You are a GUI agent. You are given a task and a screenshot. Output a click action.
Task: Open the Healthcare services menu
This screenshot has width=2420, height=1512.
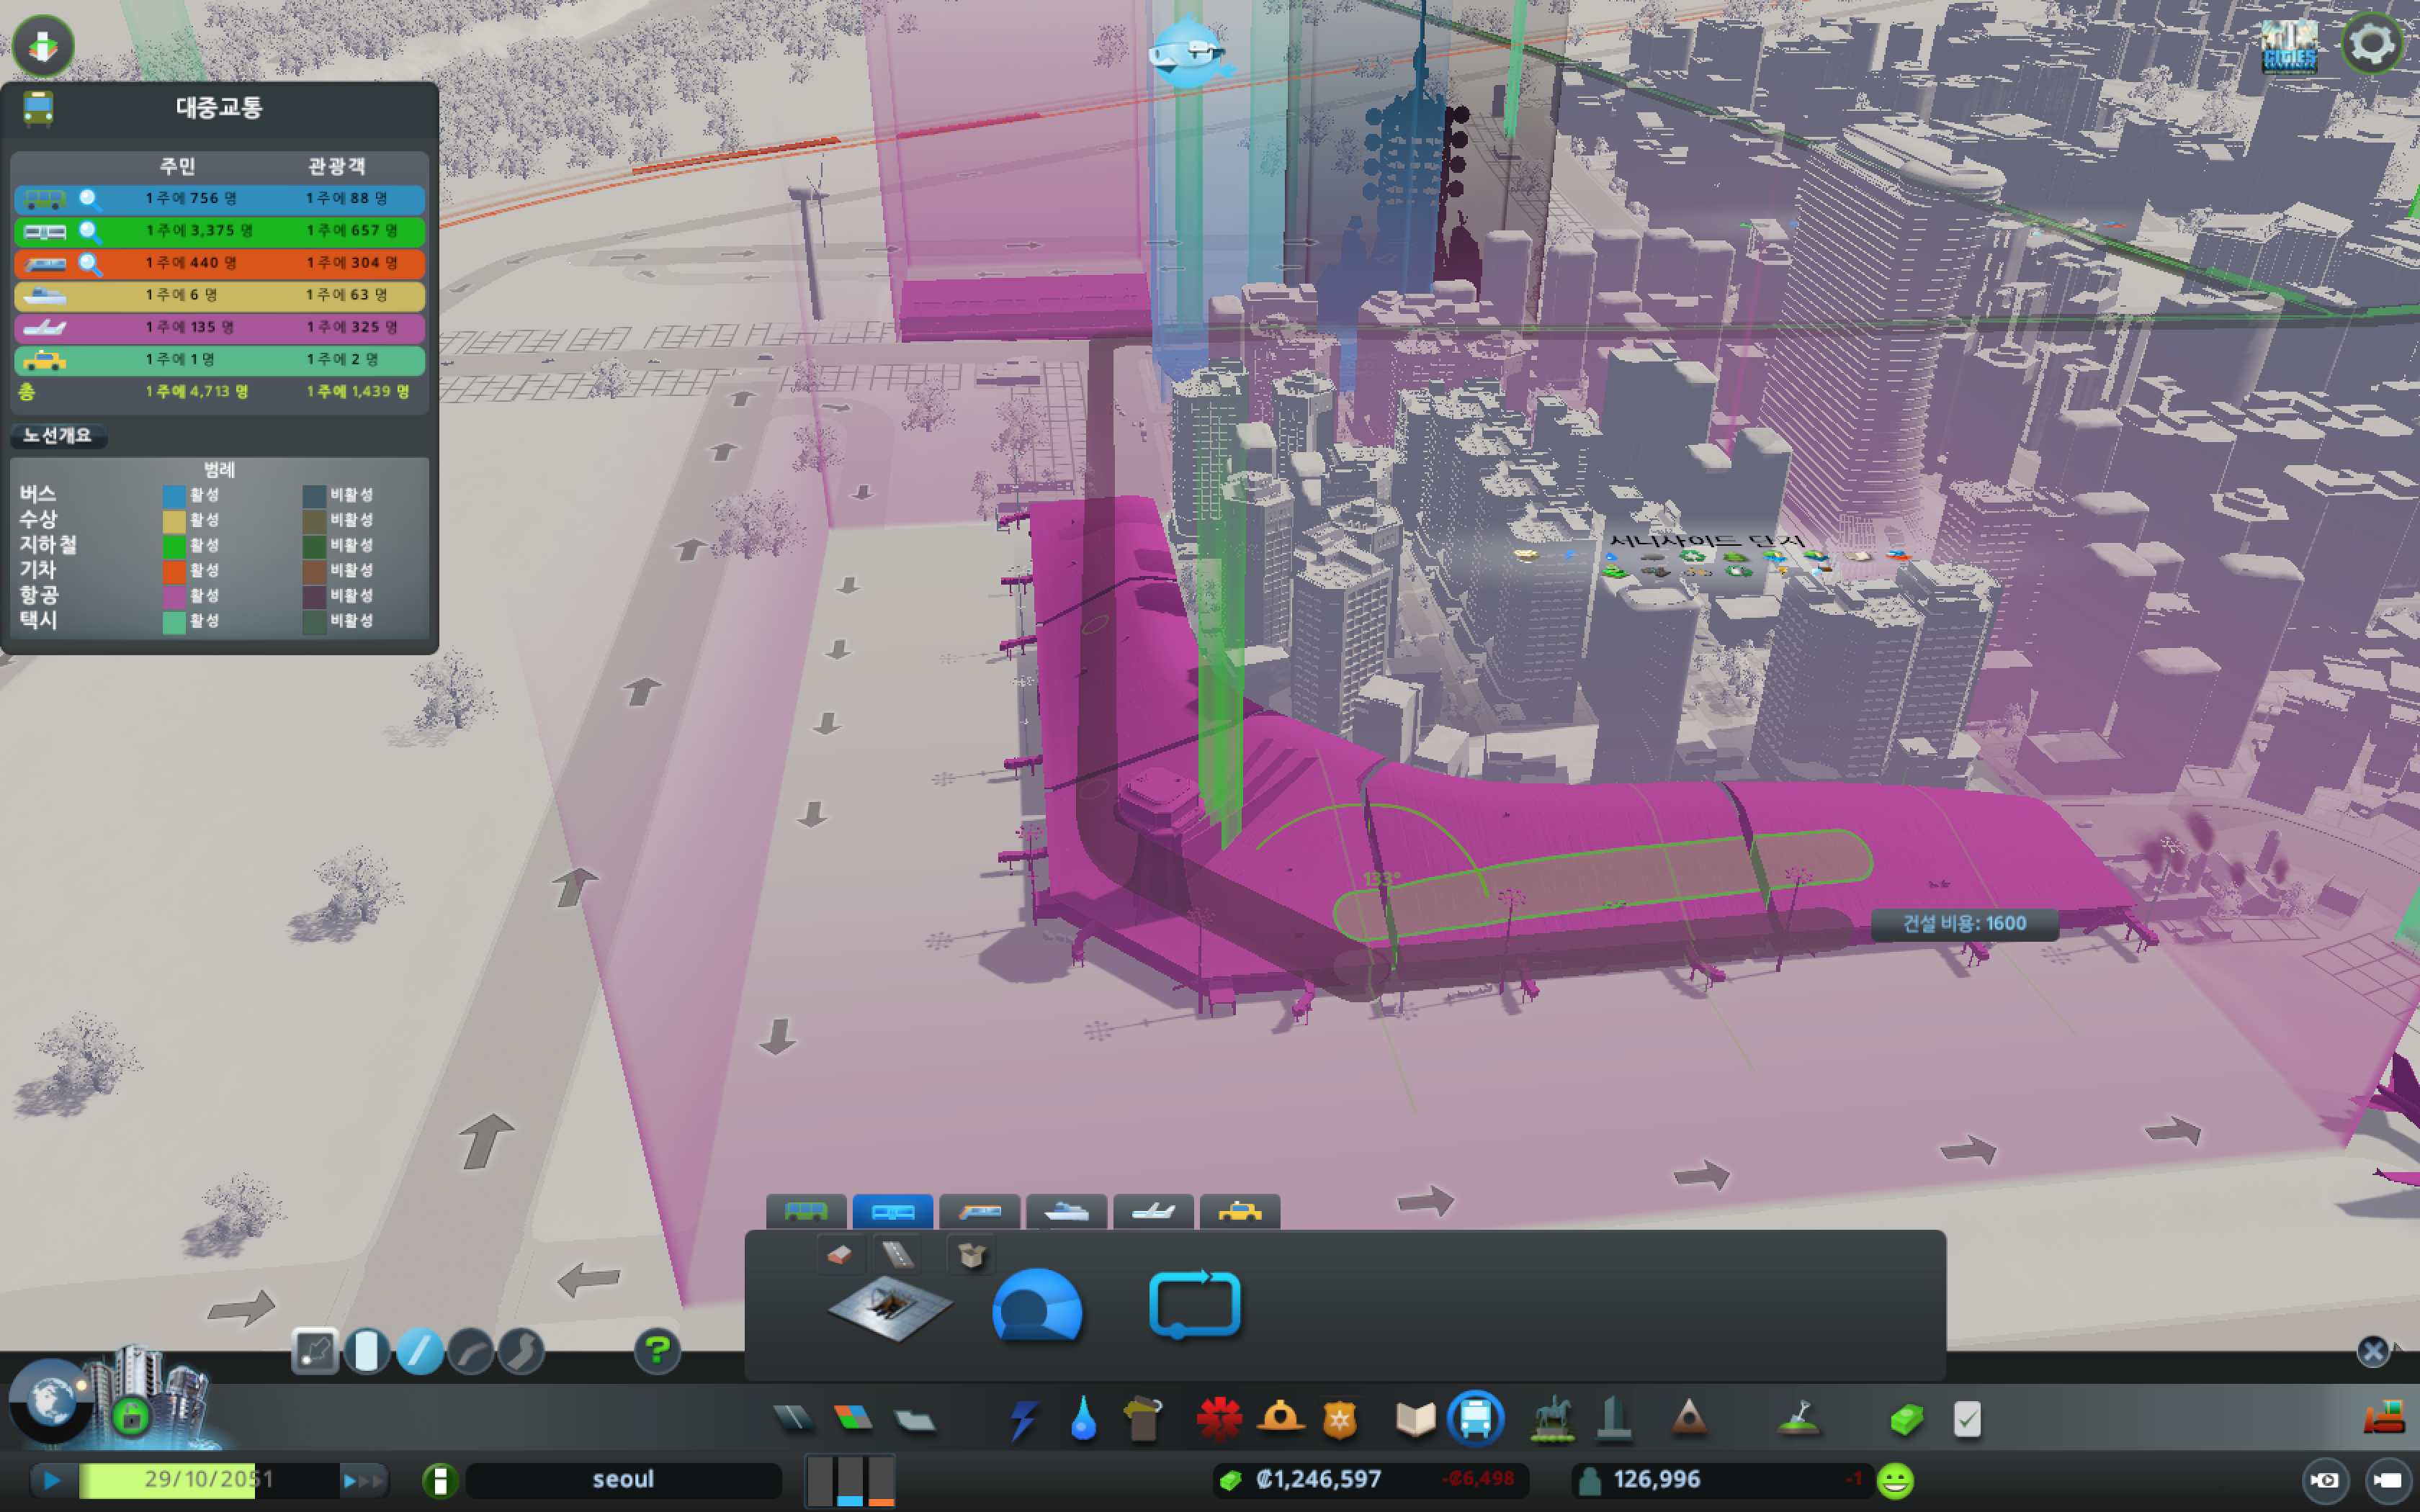pyautogui.click(x=1219, y=1419)
